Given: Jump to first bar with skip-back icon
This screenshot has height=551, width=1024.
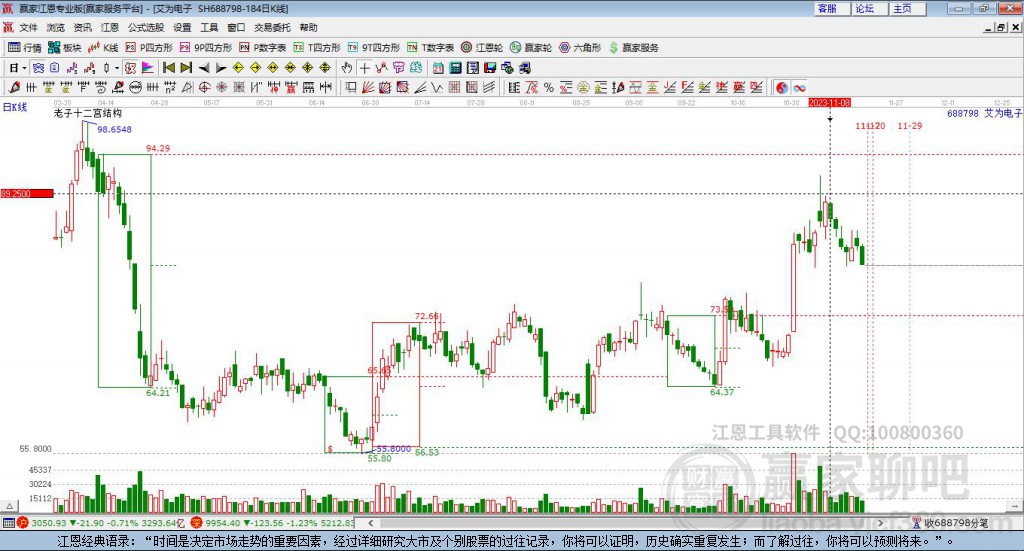Looking at the screenshot, I should [x=168, y=68].
